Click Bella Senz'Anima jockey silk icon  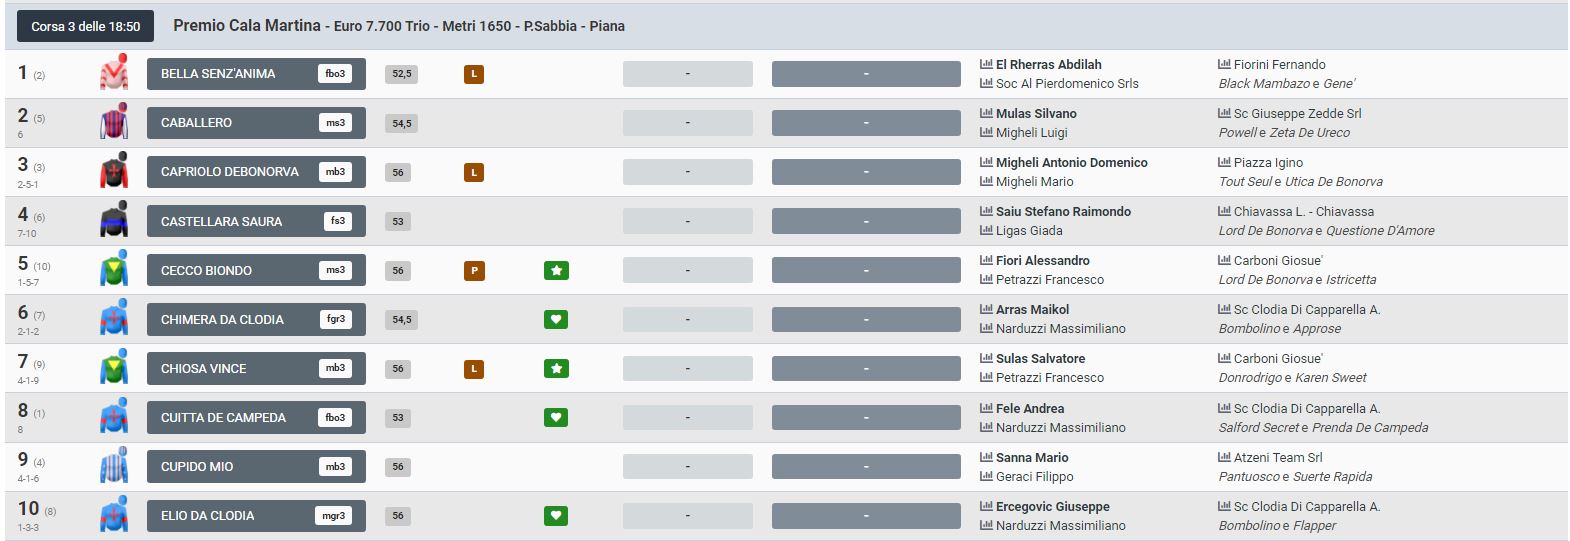click(114, 73)
